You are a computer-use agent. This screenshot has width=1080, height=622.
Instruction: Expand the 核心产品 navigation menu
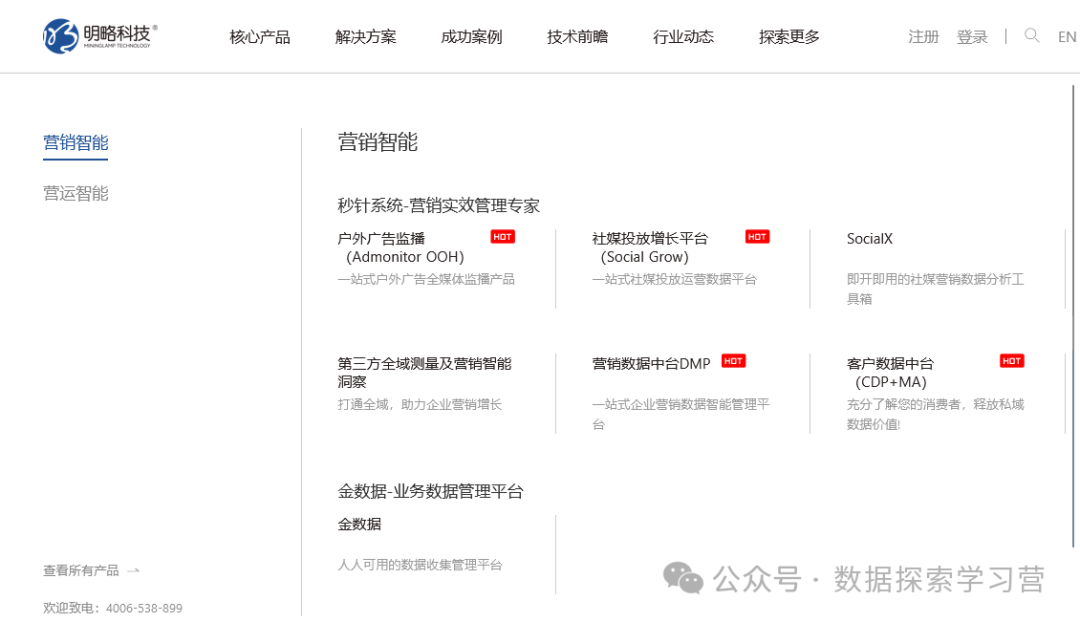[260, 37]
